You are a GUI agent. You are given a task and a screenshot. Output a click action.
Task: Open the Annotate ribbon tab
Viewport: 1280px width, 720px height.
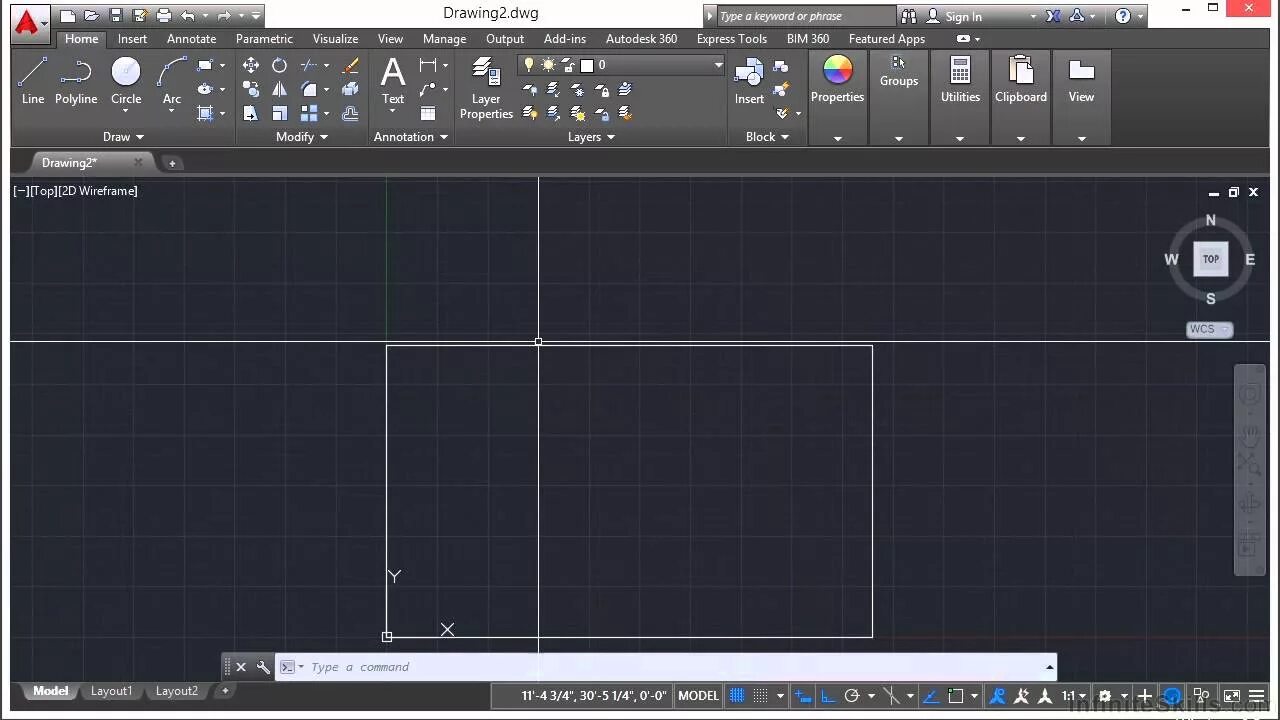[191, 39]
